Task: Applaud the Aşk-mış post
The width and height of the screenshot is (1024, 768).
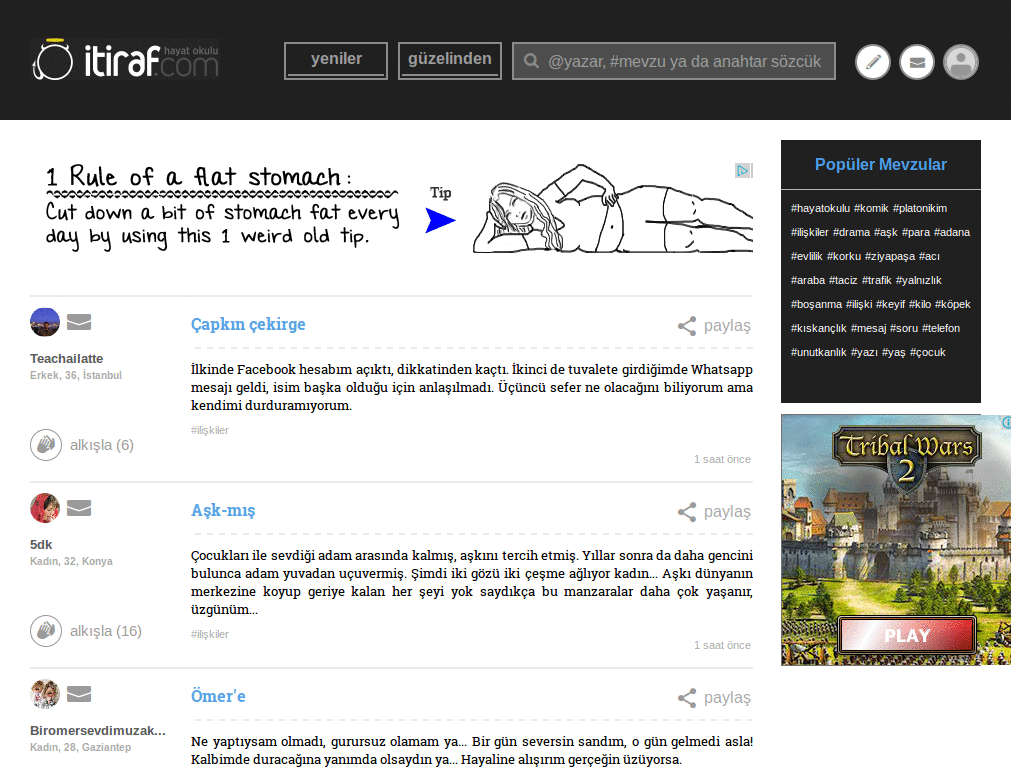Action: (86, 631)
